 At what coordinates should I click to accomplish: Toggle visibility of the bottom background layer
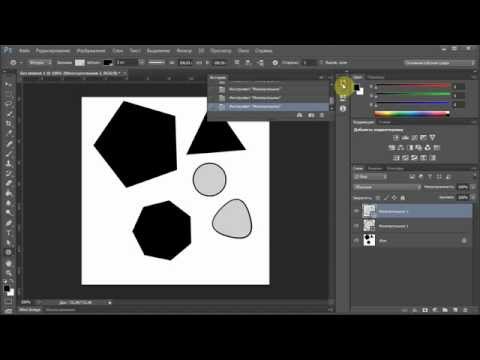(x=356, y=240)
